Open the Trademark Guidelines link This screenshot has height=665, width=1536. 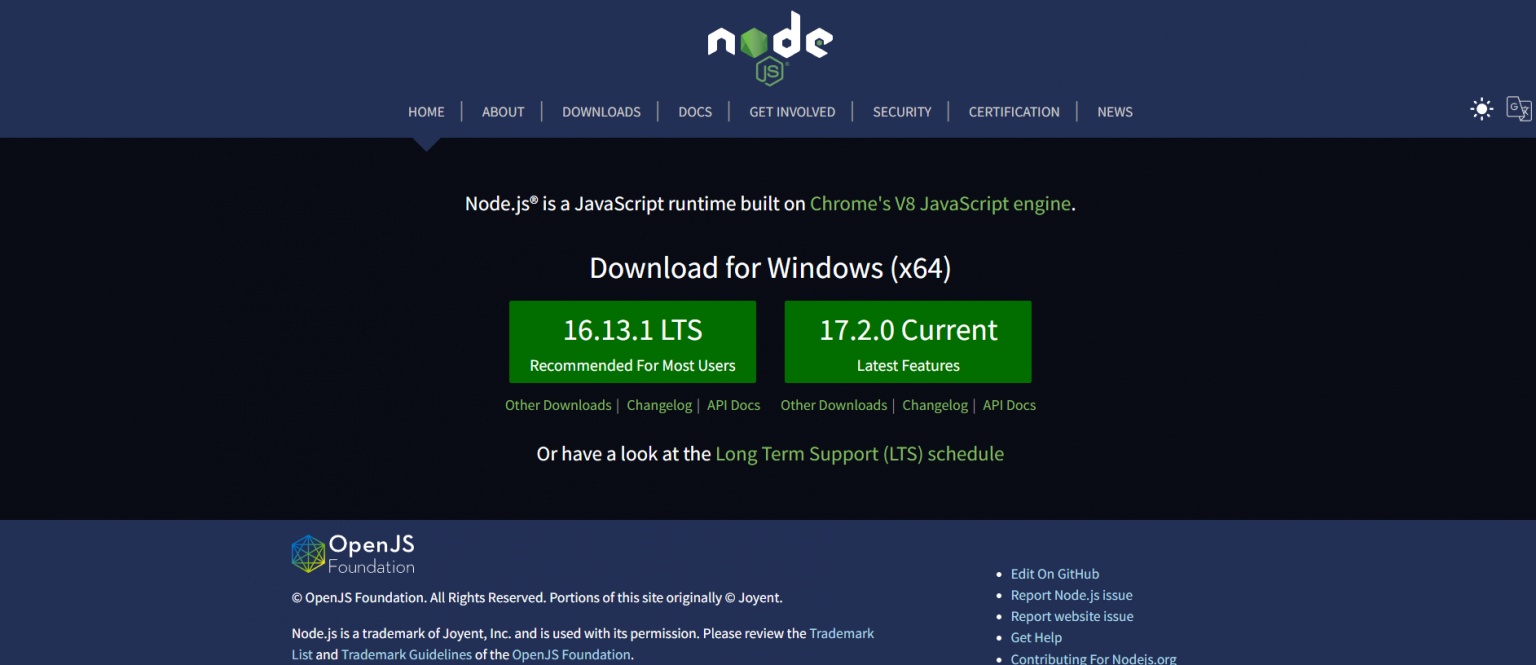[406, 655]
